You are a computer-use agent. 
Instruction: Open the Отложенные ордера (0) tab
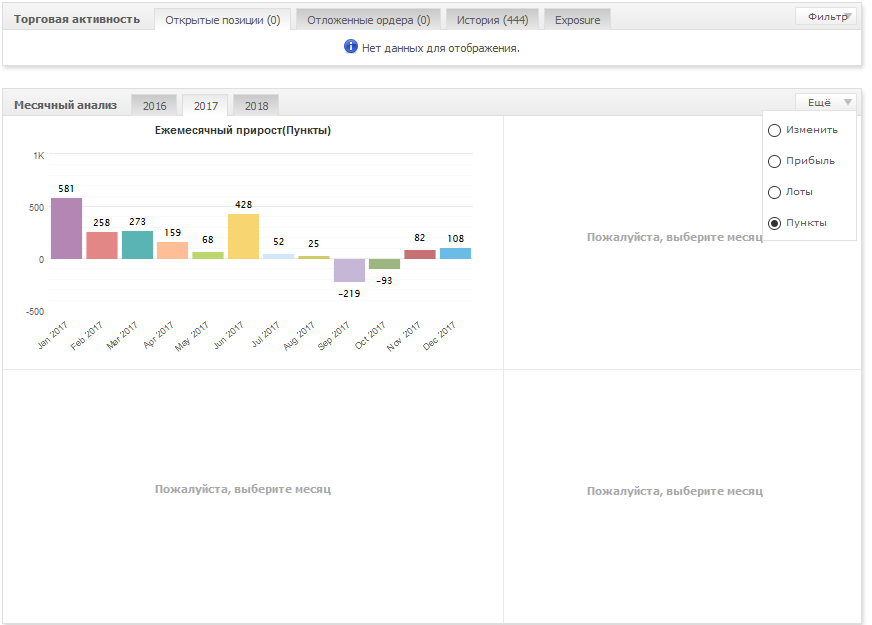369,20
